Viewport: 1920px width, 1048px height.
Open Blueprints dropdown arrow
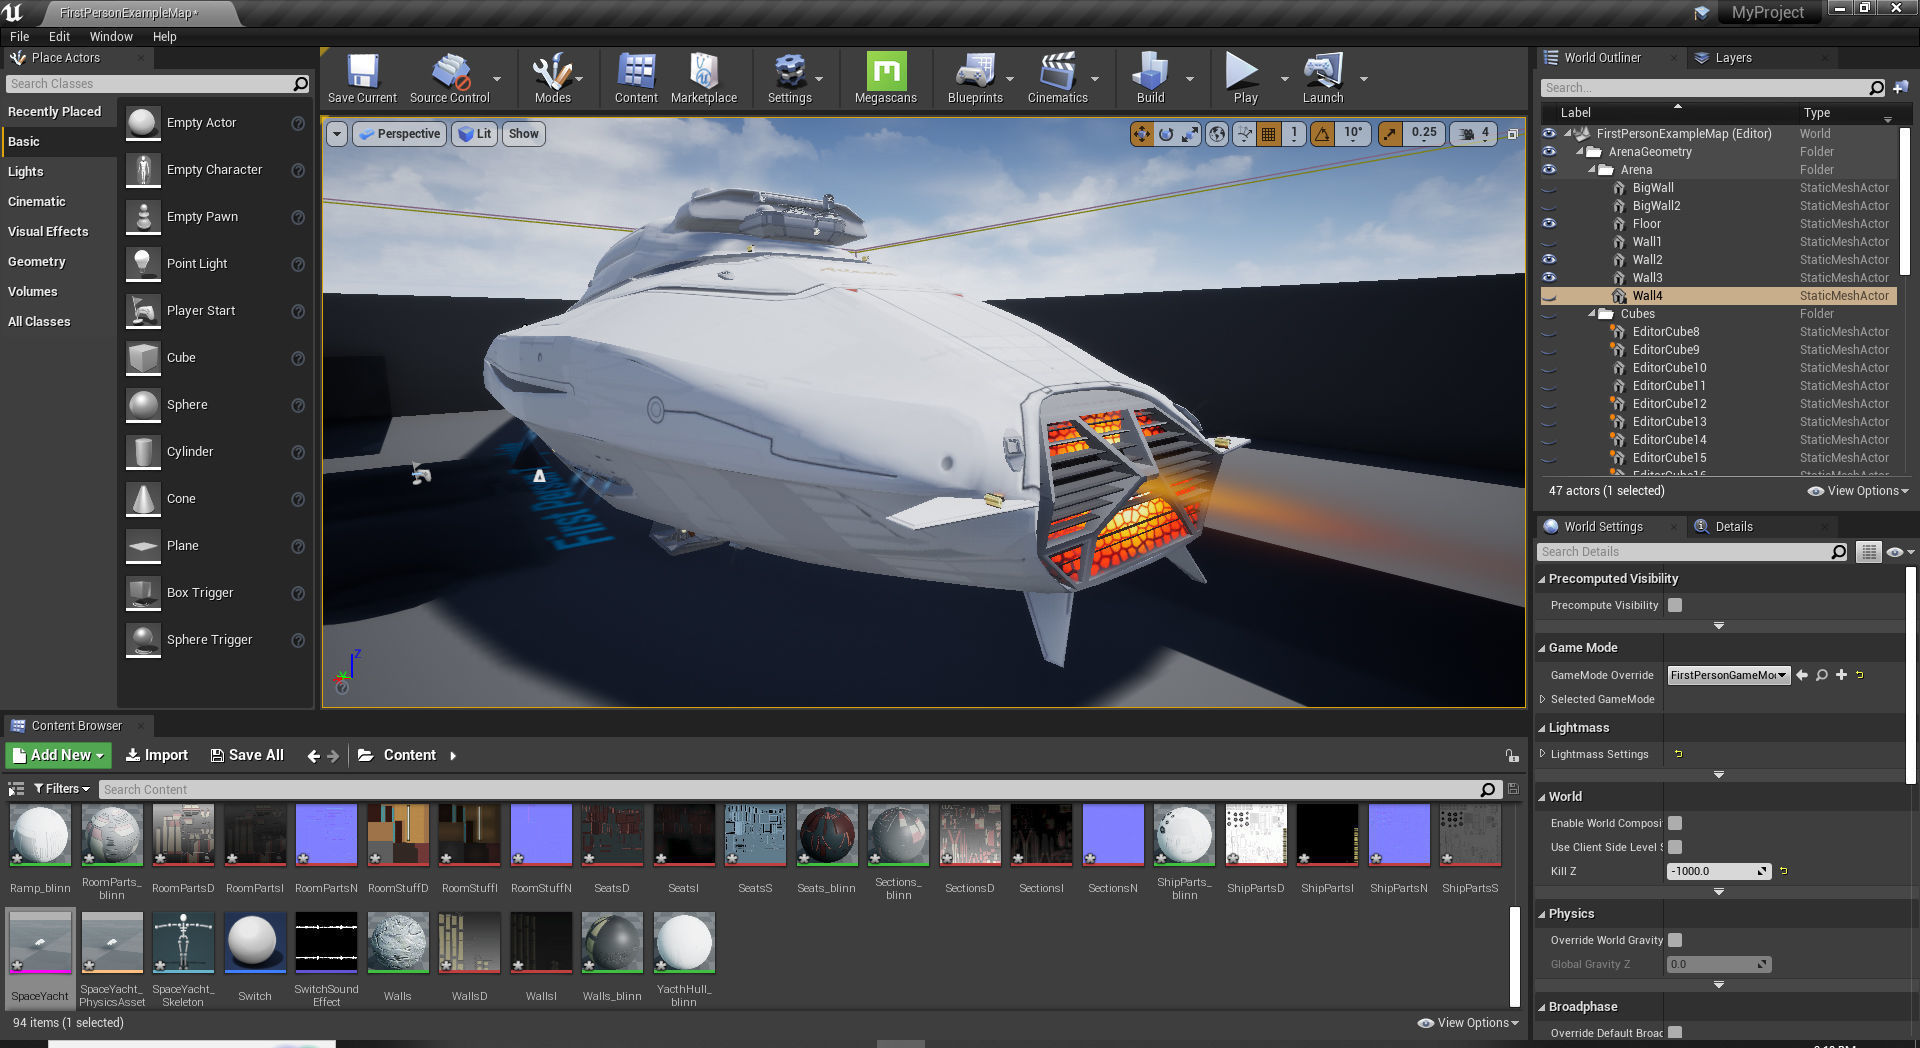click(1009, 78)
